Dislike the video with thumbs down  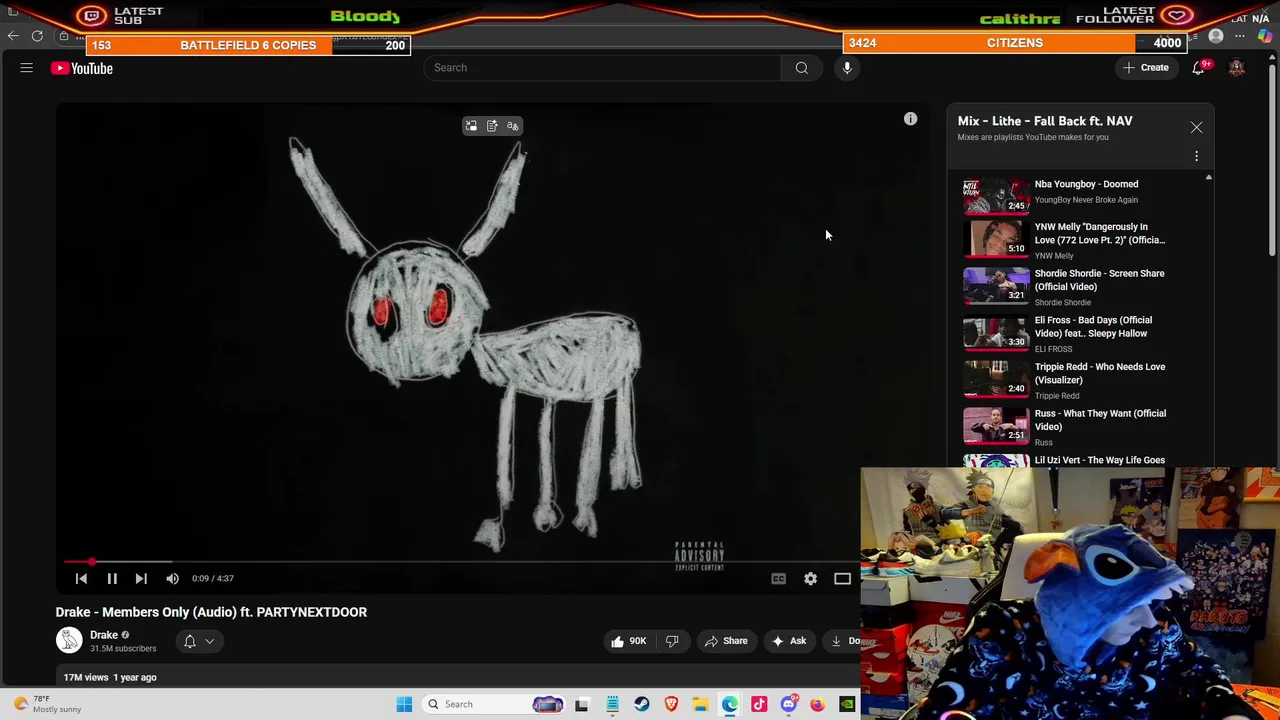tap(672, 641)
